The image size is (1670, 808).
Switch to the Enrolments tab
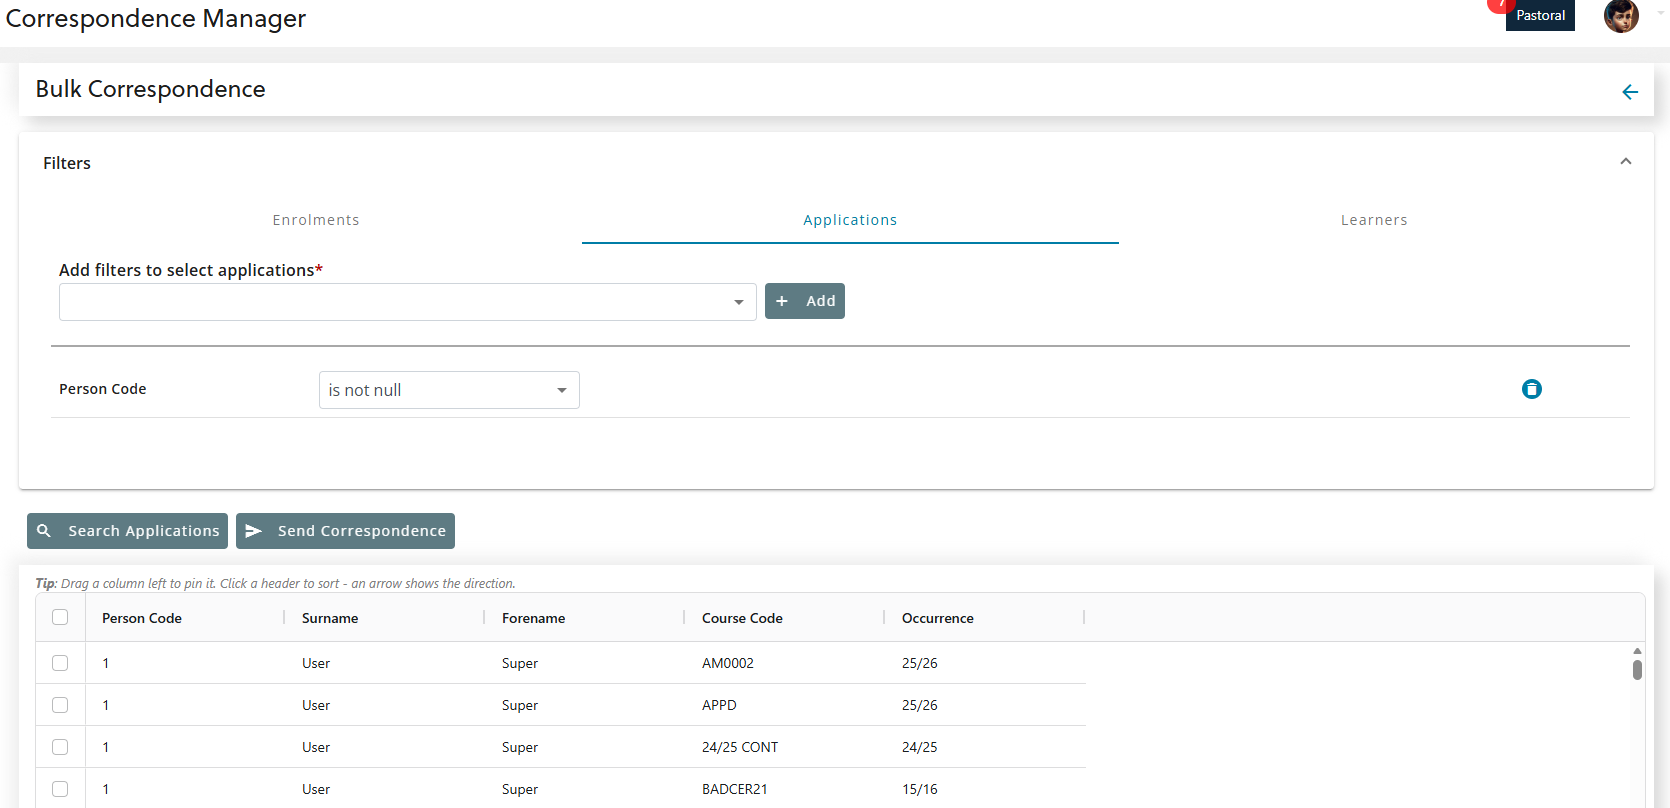tap(316, 220)
